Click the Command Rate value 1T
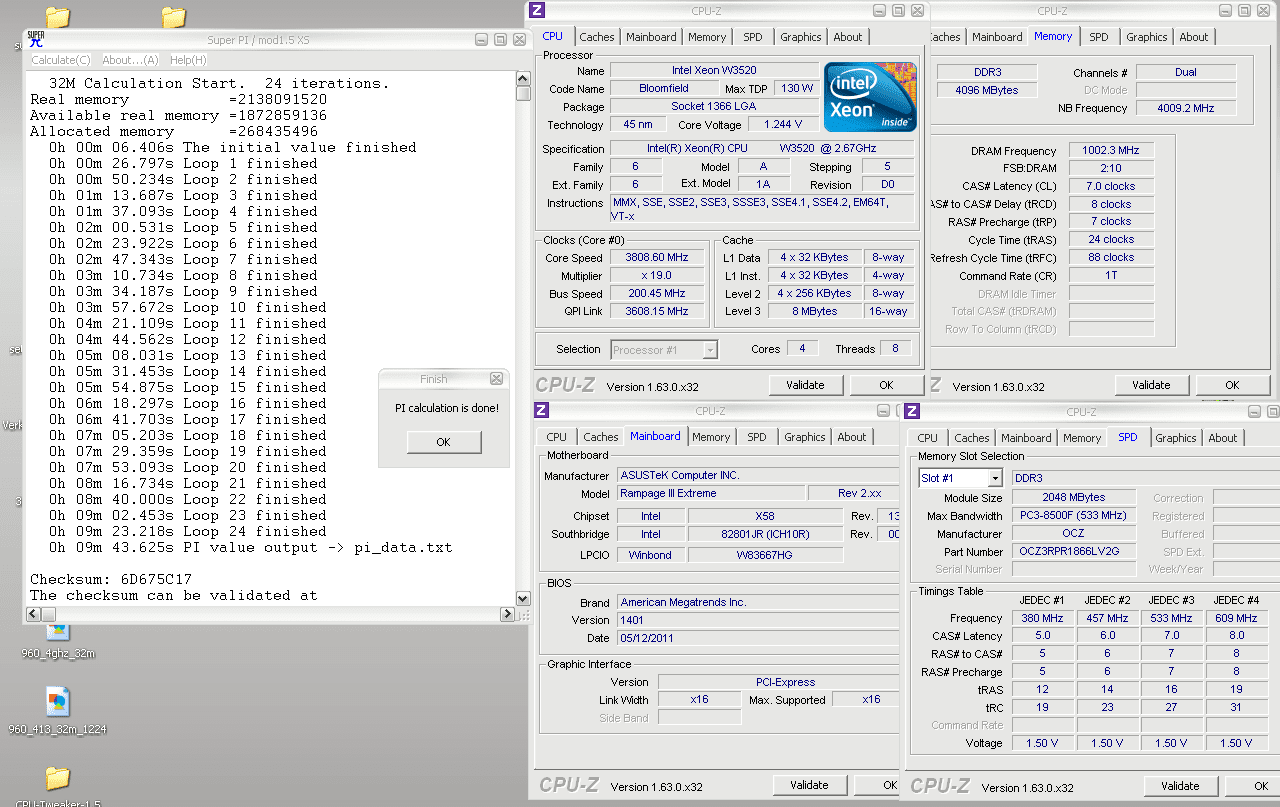Screen dimensions: 1280x807 pos(1110,275)
